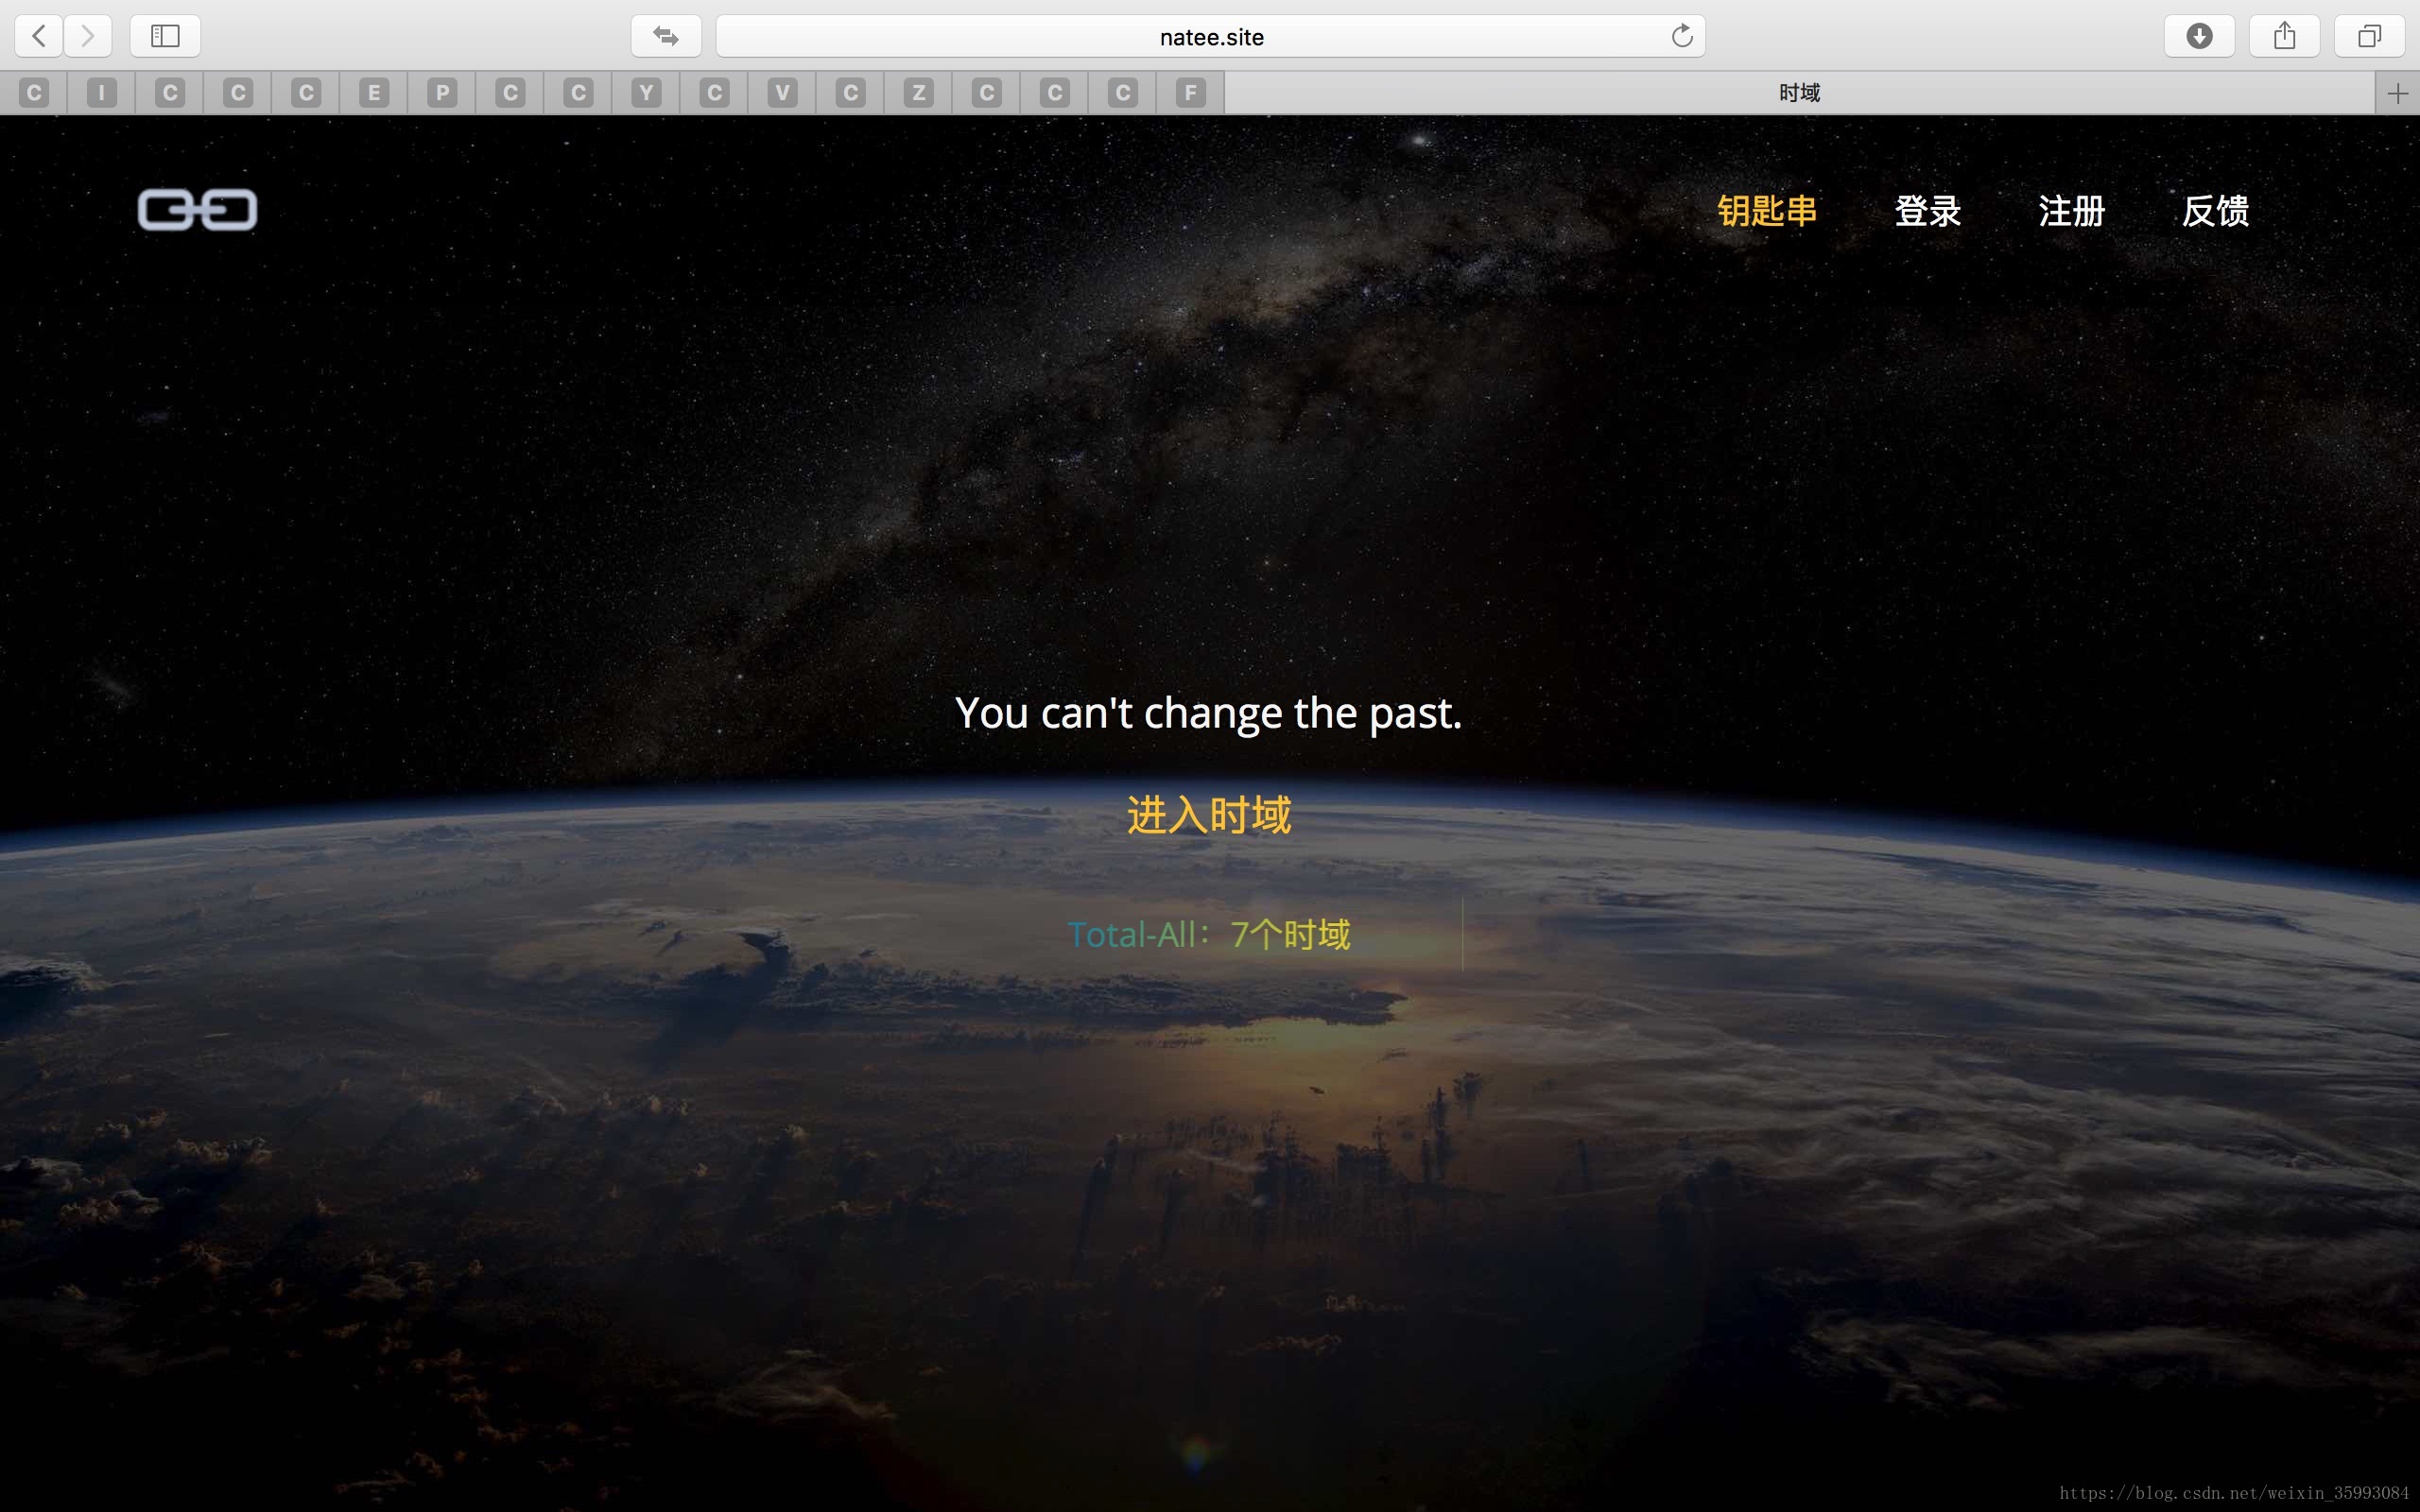Image resolution: width=2420 pixels, height=1512 pixels.
Task: Click the Total-All: 7个时域 text
Action: pyautogui.click(x=1209, y=934)
